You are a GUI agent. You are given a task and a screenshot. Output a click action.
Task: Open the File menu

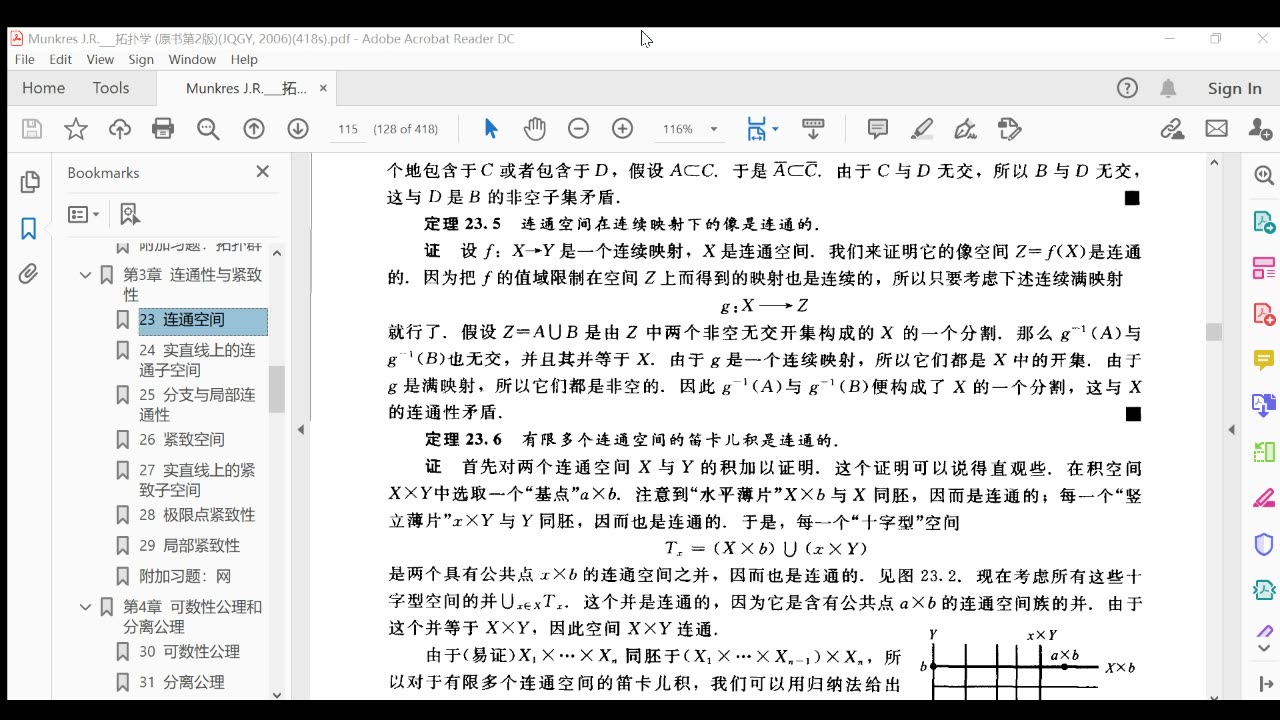coord(24,59)
